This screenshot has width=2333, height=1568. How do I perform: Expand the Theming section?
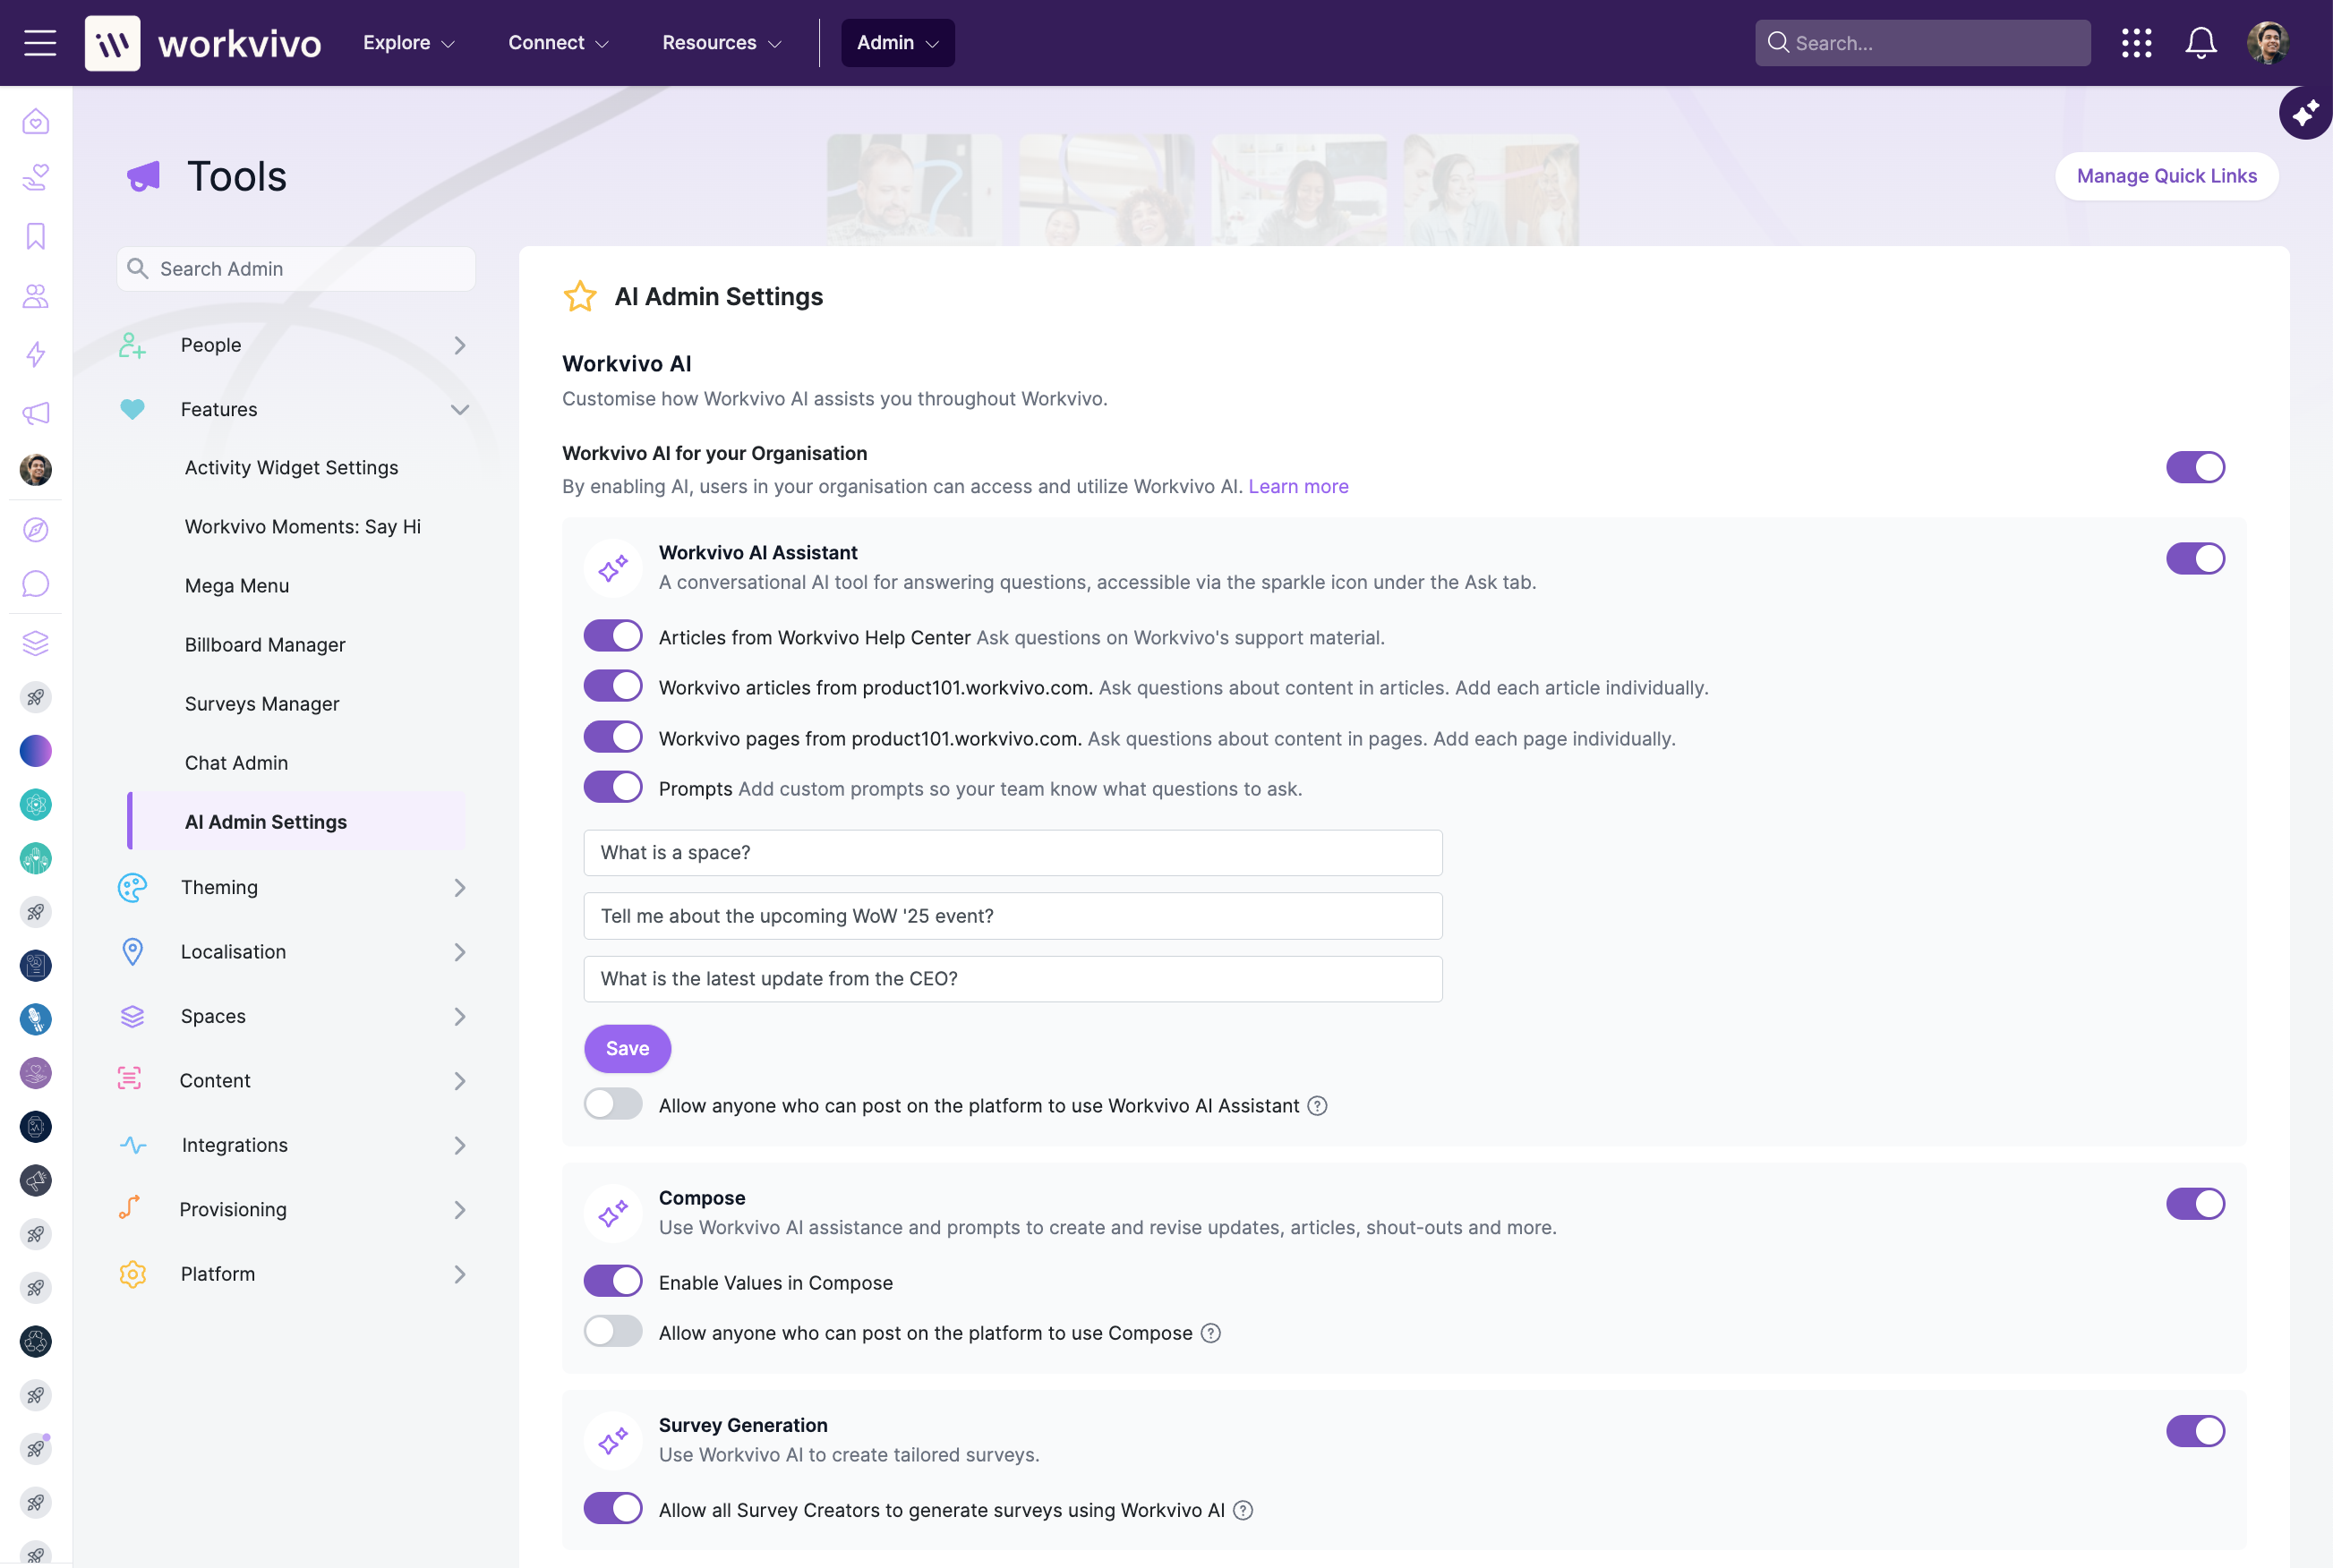pyautogui.click(x=293, y=888)
